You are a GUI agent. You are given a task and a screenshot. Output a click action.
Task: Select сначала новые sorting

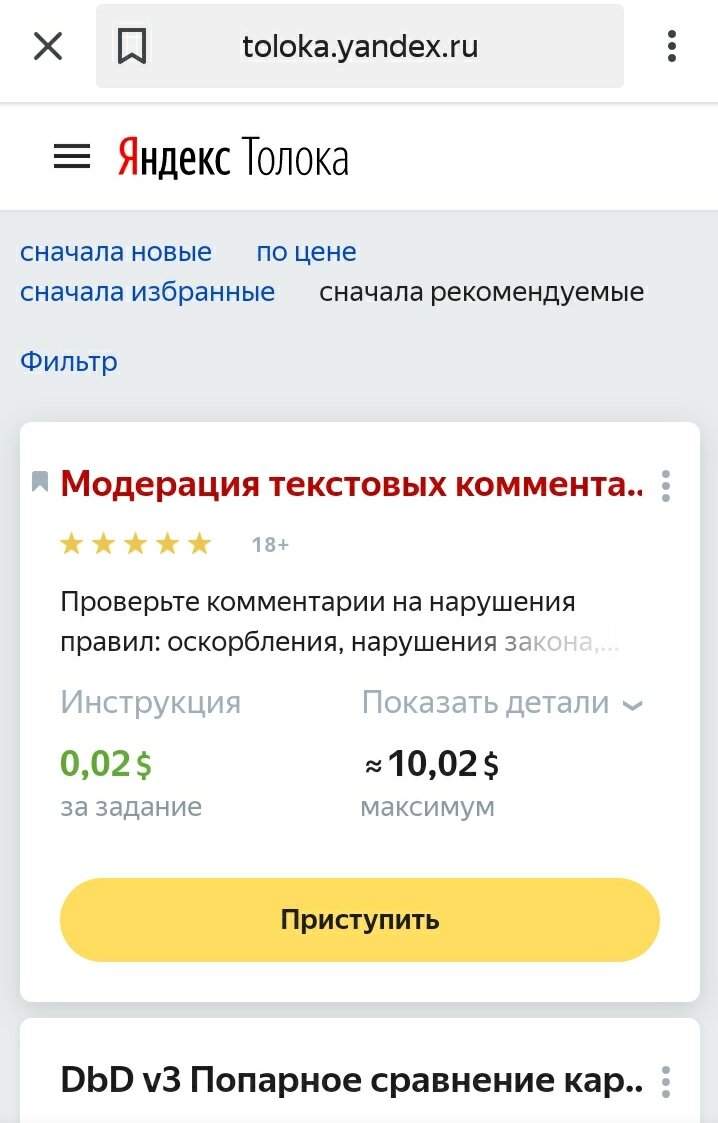pyautogui.click(x=116, y=252)
